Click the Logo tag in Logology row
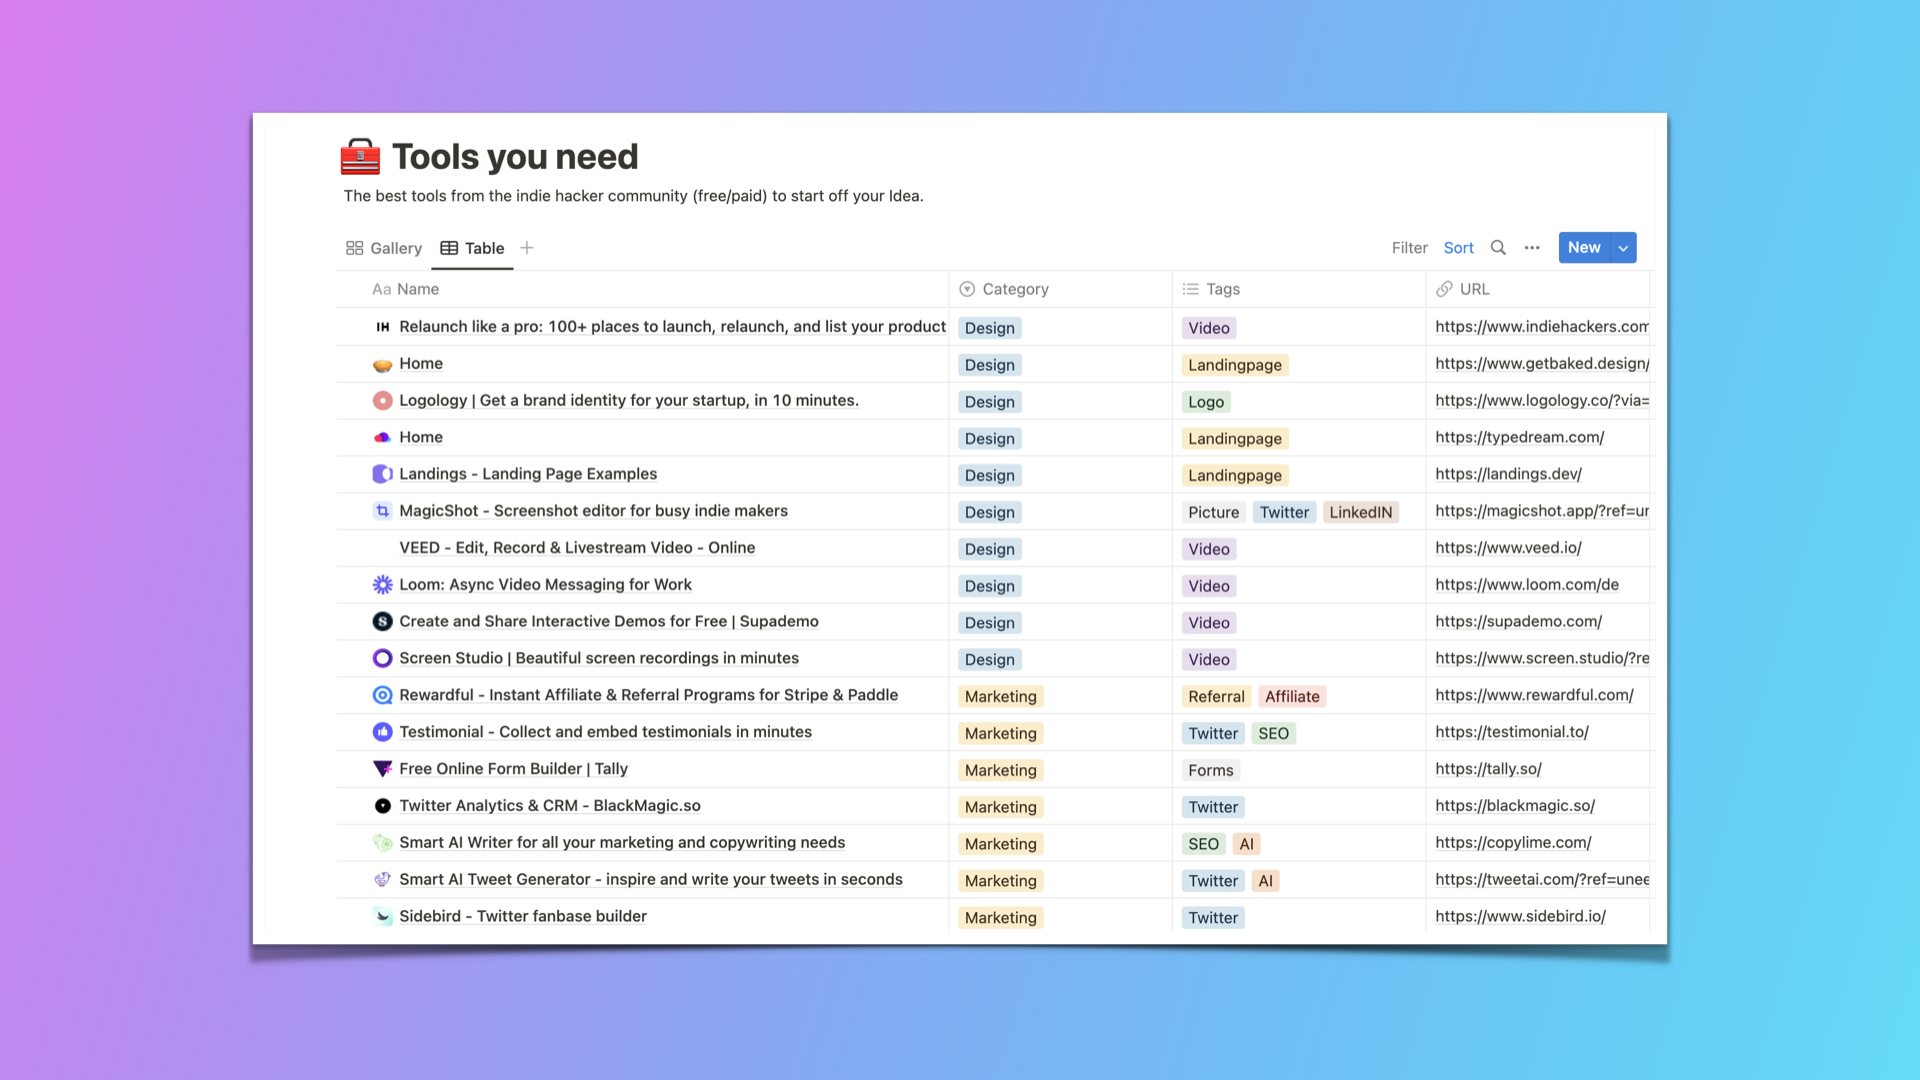 (x=1206, y=402)
